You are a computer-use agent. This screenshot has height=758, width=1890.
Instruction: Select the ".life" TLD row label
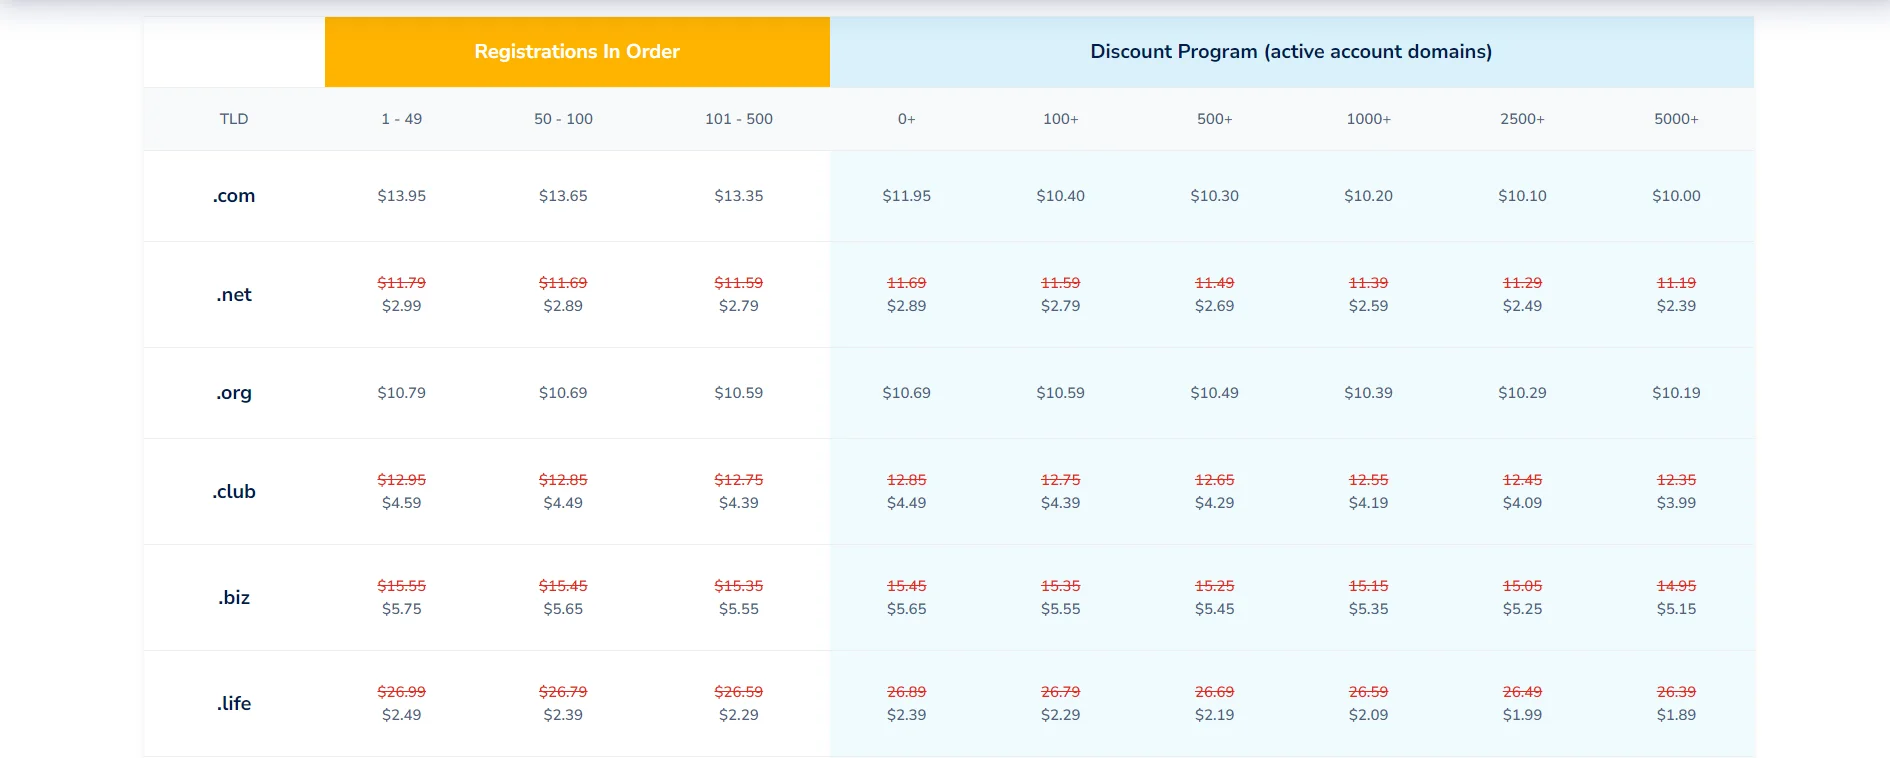click(x=234, y=704)
